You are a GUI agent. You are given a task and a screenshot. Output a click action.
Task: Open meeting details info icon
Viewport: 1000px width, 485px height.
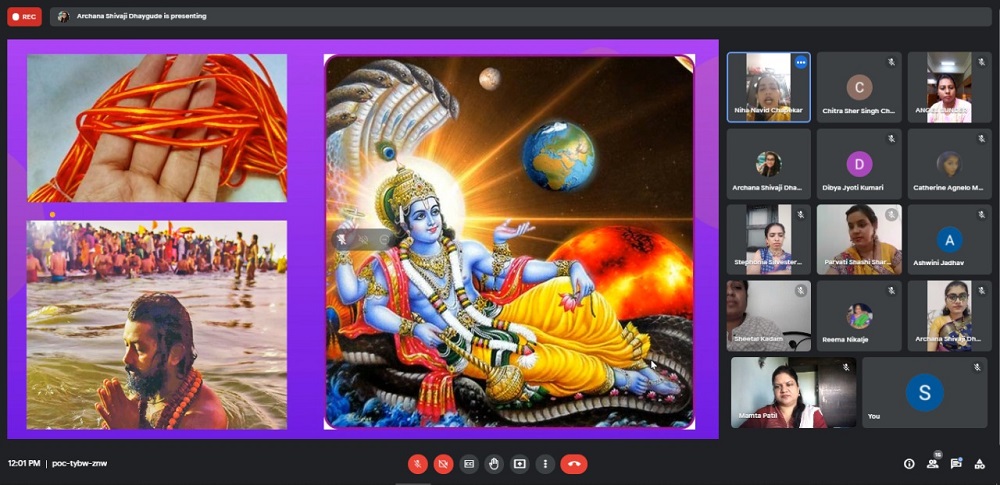click(x=909, y=464)
